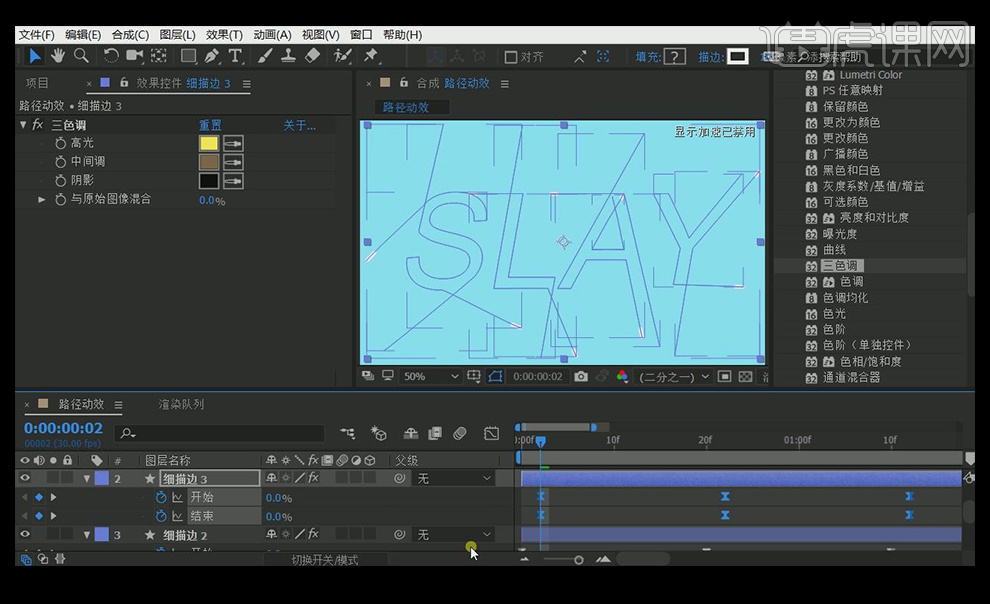Select the Eraser tool

pyautogui.click(x=312, y=56)
